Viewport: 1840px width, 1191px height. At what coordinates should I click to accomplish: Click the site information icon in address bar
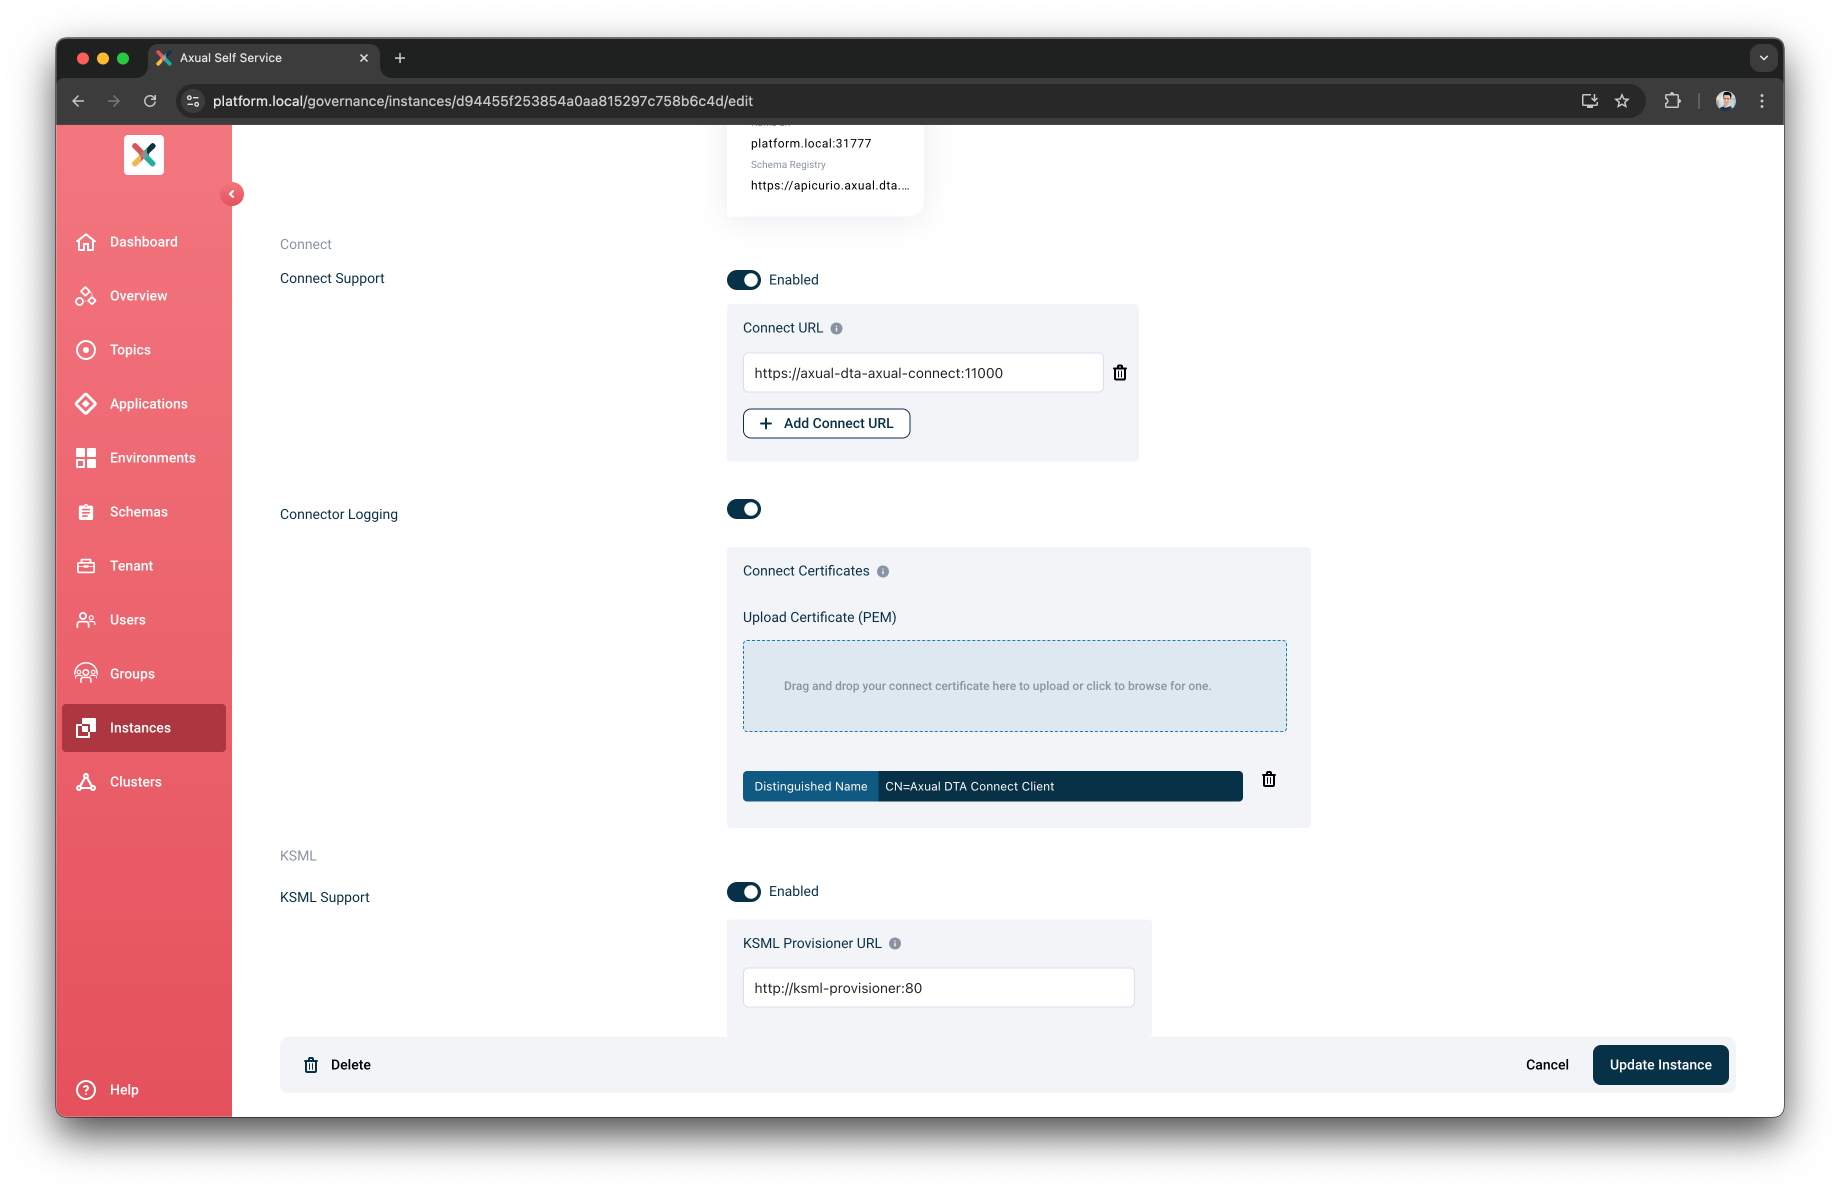193,101
